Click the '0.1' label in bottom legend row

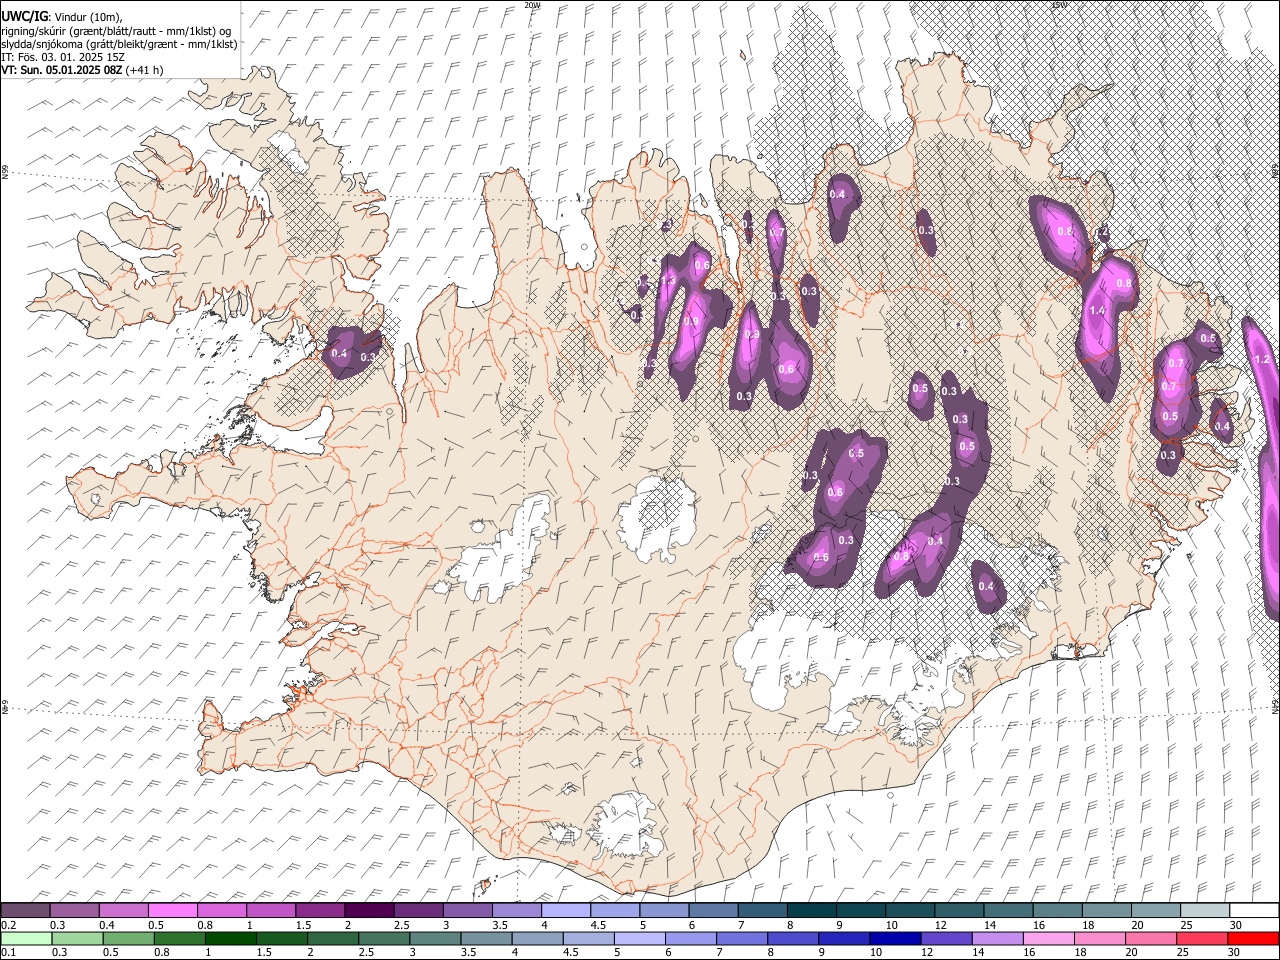(x=8, y=953)
